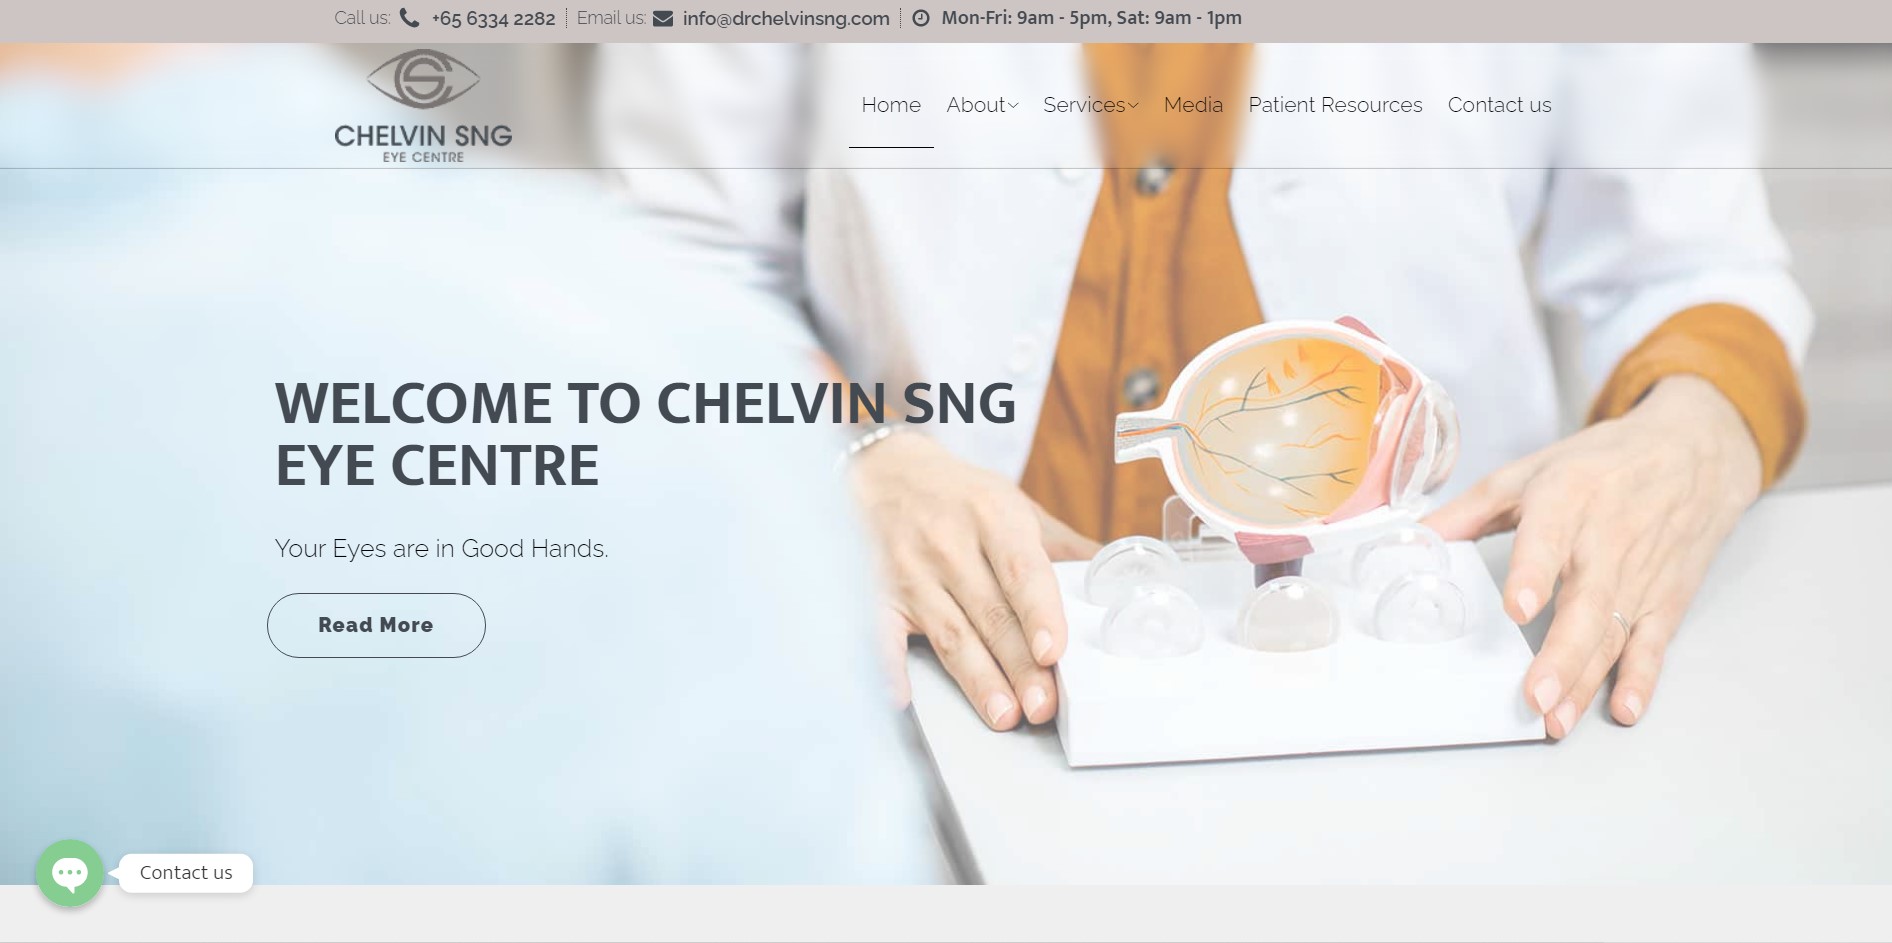
Task: Click the envelope email icon
Action: [663, 18]
